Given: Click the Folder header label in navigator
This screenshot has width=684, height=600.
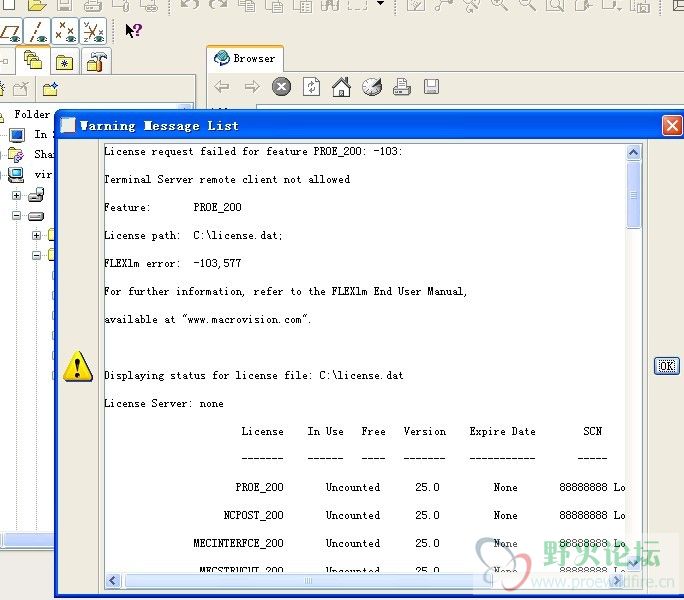Looking at the screenshot, I should [32, 114].
